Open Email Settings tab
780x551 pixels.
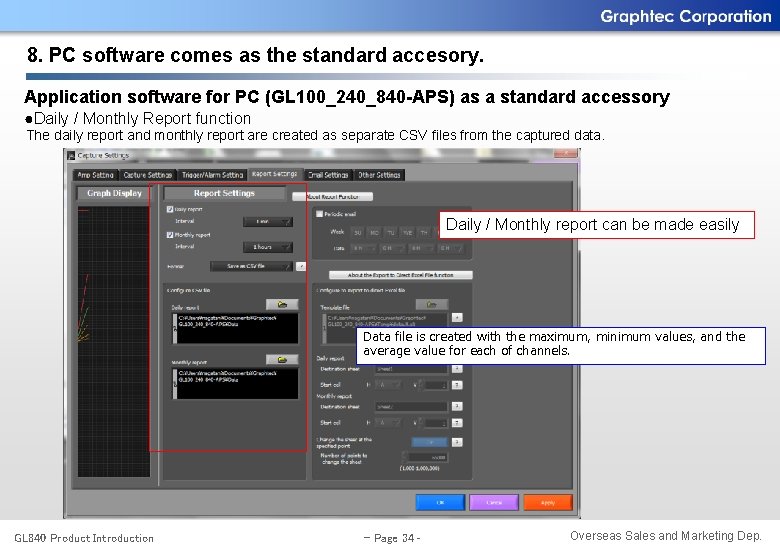tap(328, 175)
